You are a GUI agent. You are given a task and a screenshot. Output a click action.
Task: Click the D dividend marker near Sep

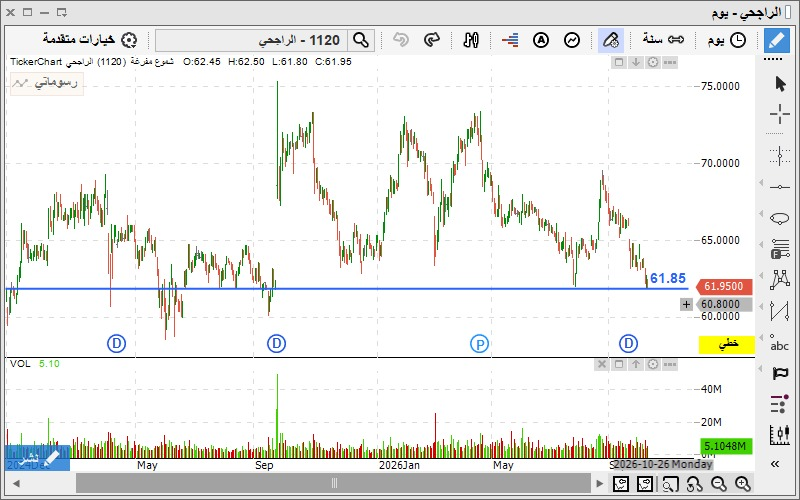tap(277, 343)
